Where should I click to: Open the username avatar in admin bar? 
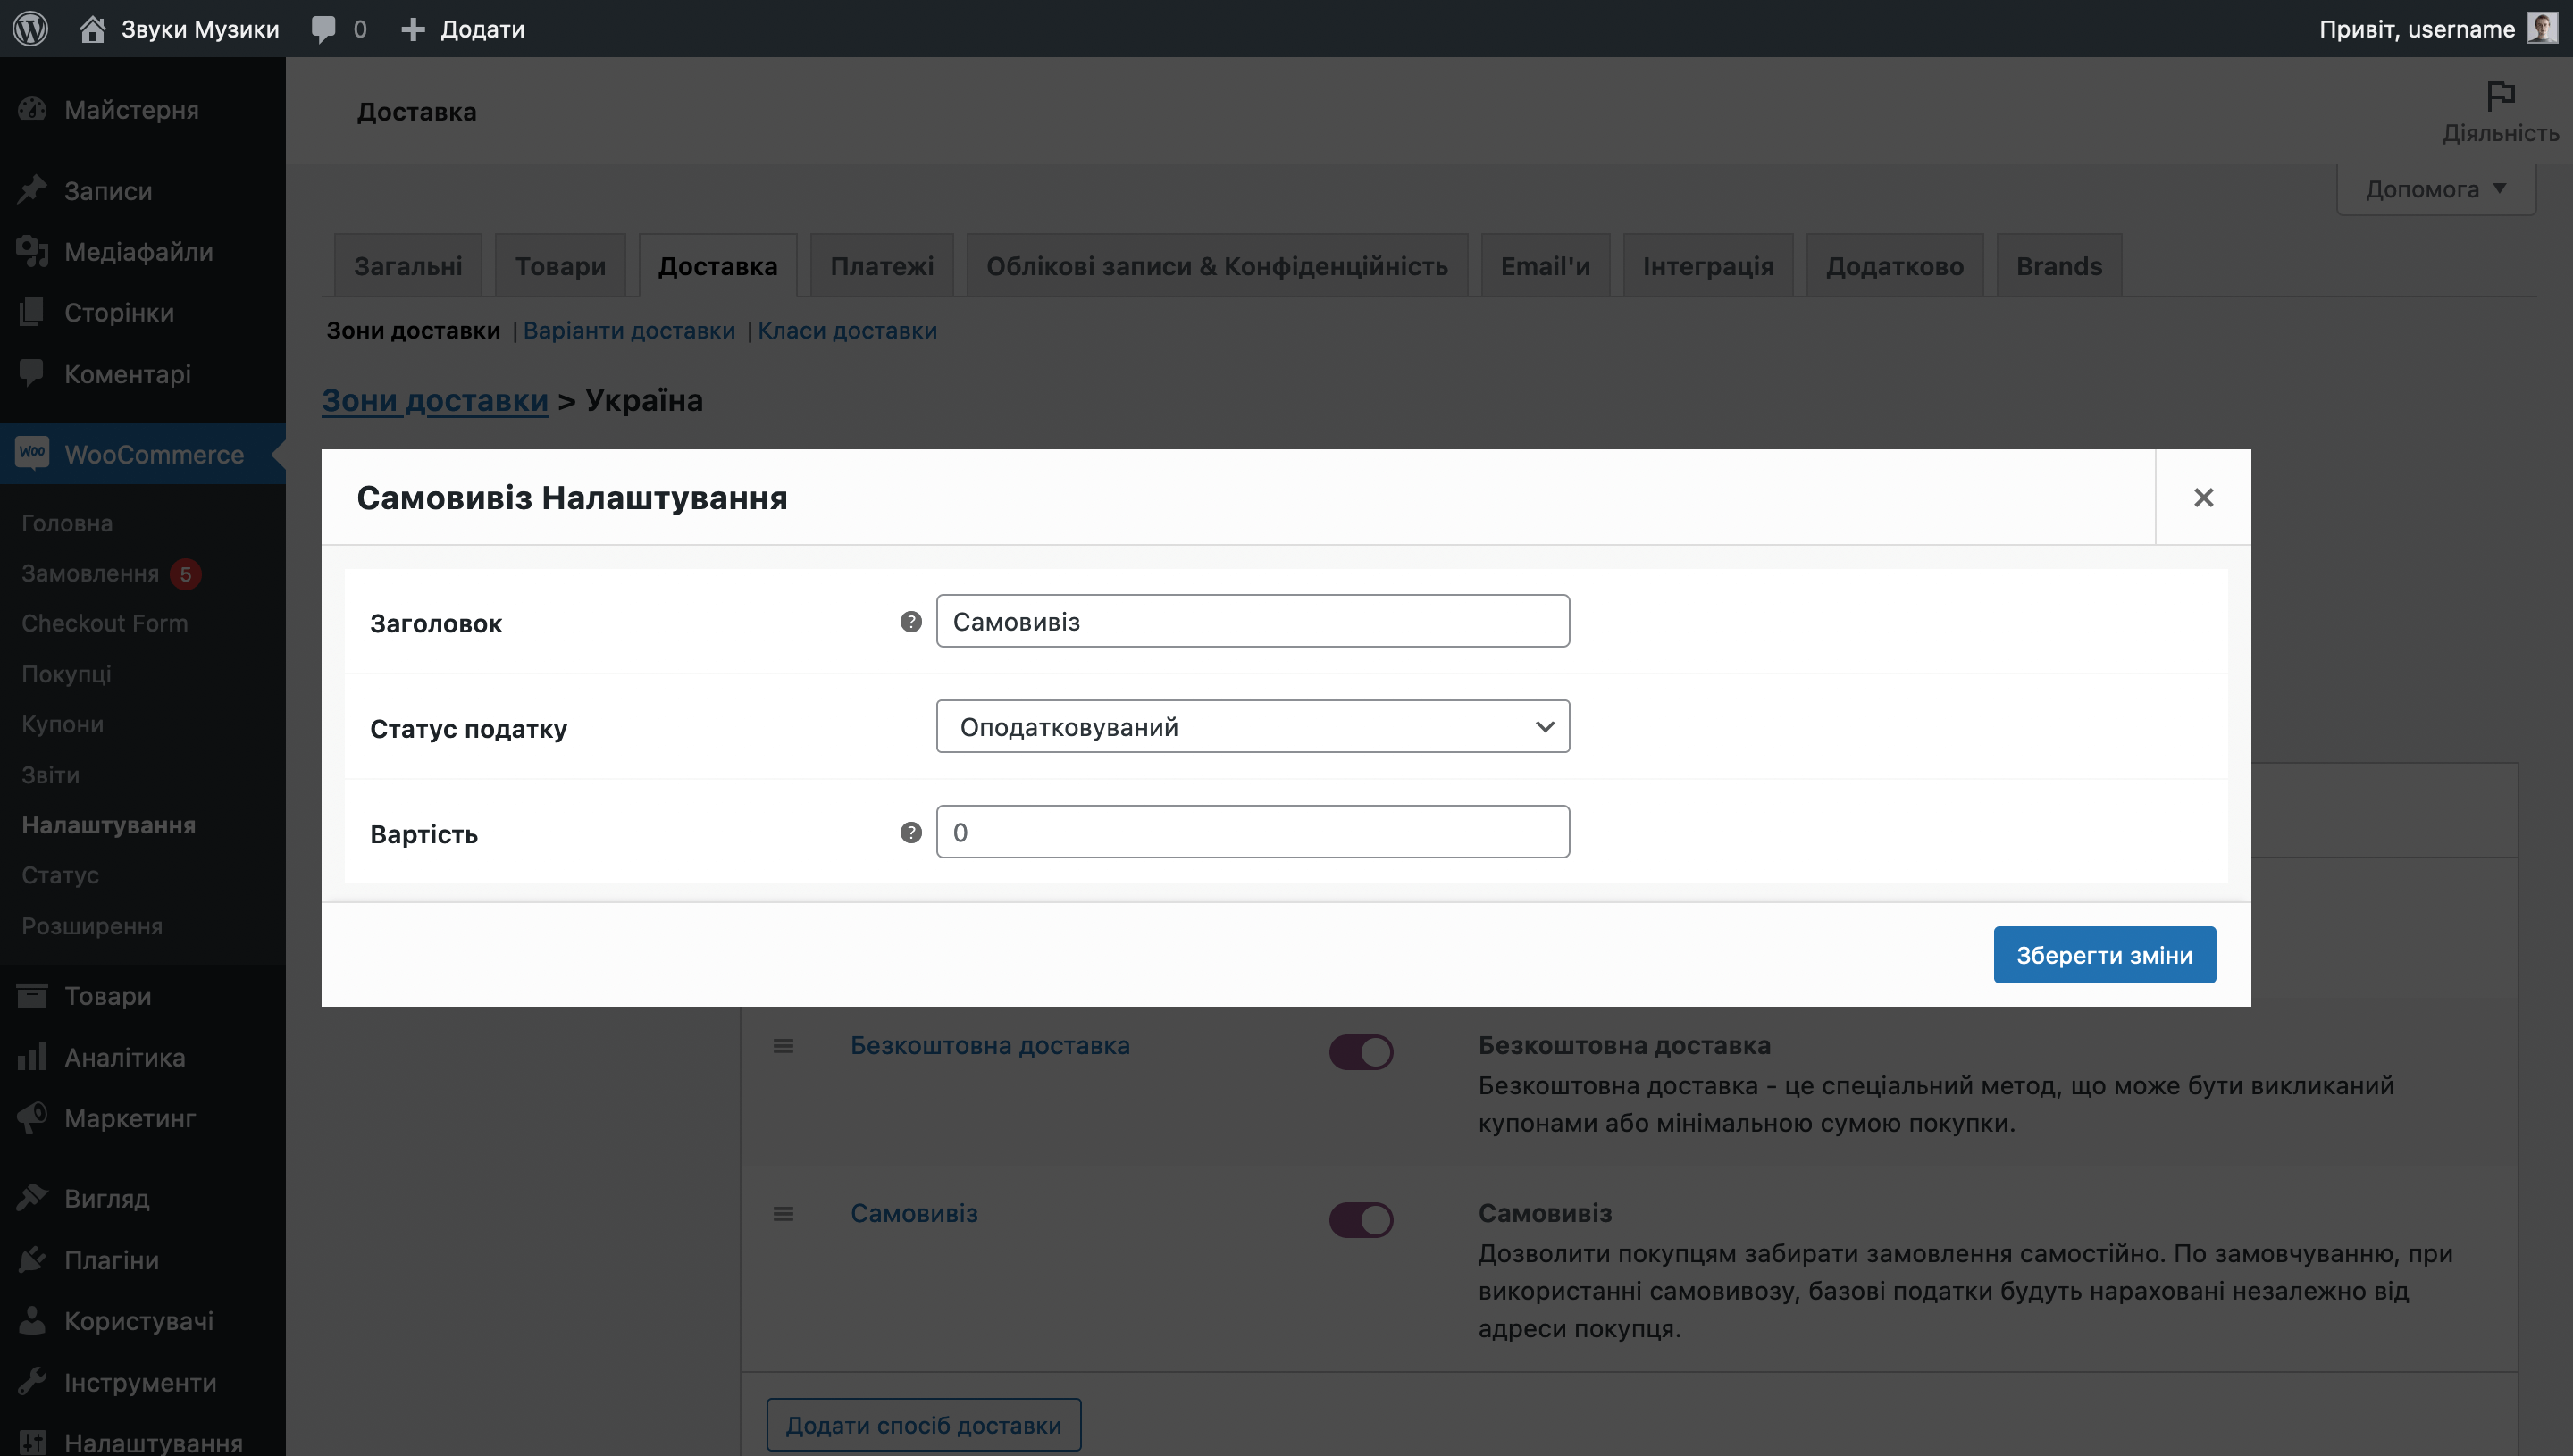coord(2541,28)
